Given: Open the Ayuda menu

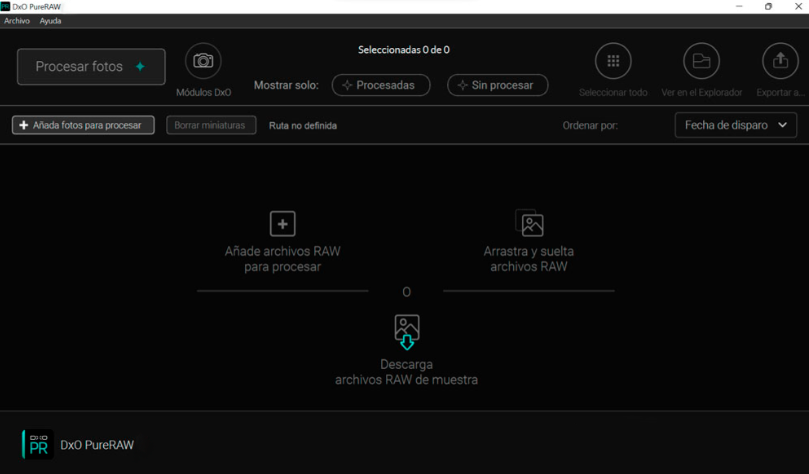Looking at the screenshot, I should 50,21.
